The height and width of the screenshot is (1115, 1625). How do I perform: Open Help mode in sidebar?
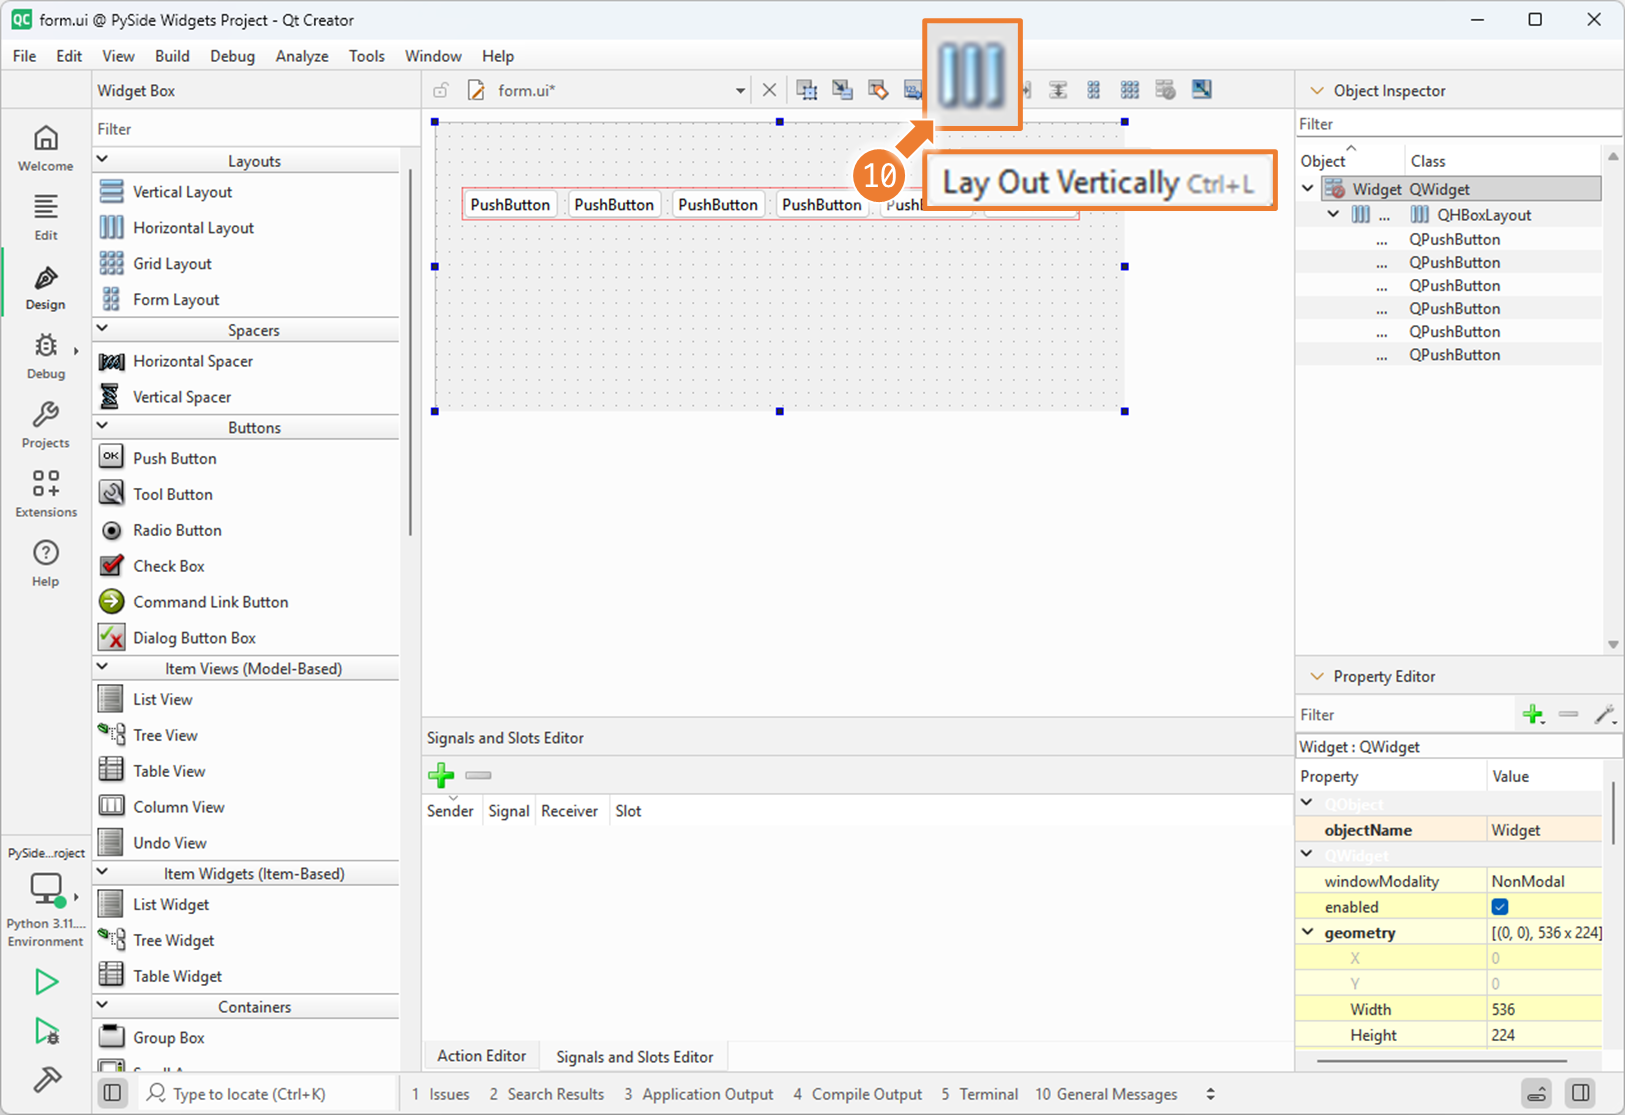pyautogui.click(x=45, y=563)
